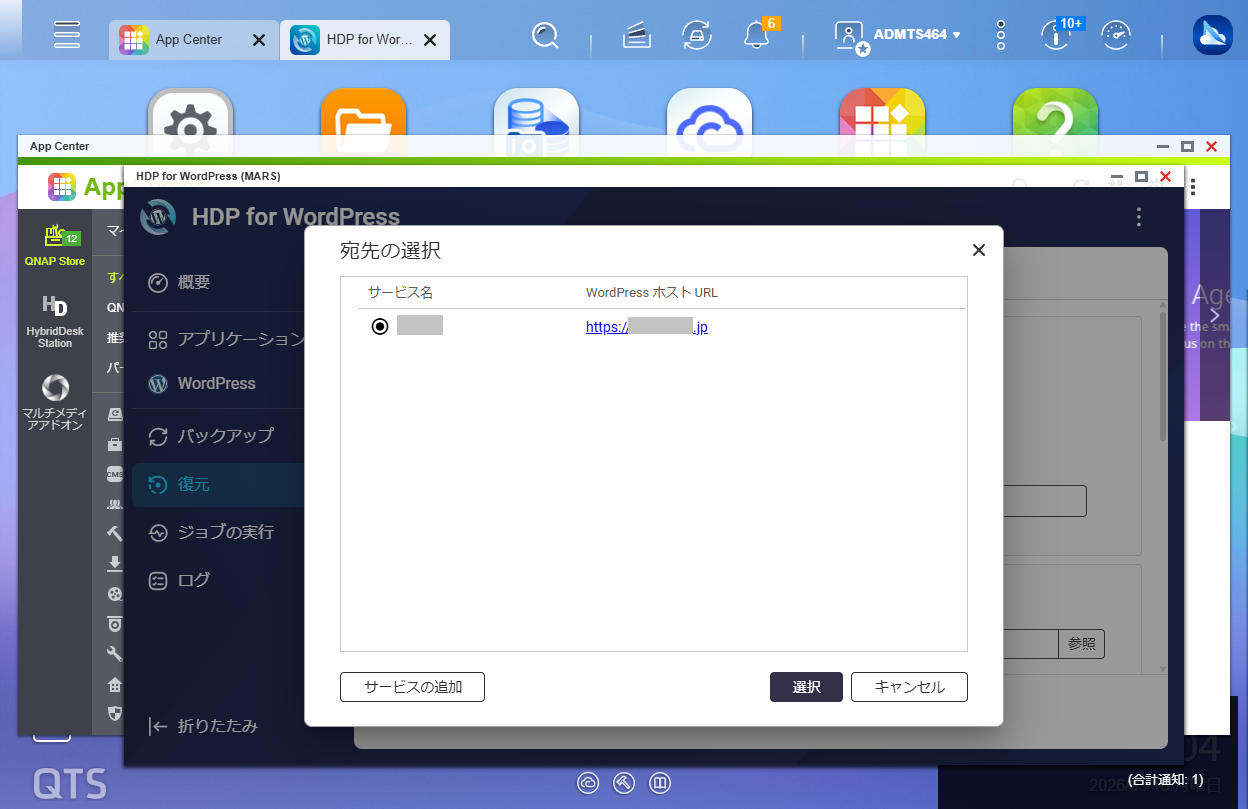This screenshot has width=1248, height=809.
Task: Open the バックアップ sidebar menu item
Action: (213, 436)
